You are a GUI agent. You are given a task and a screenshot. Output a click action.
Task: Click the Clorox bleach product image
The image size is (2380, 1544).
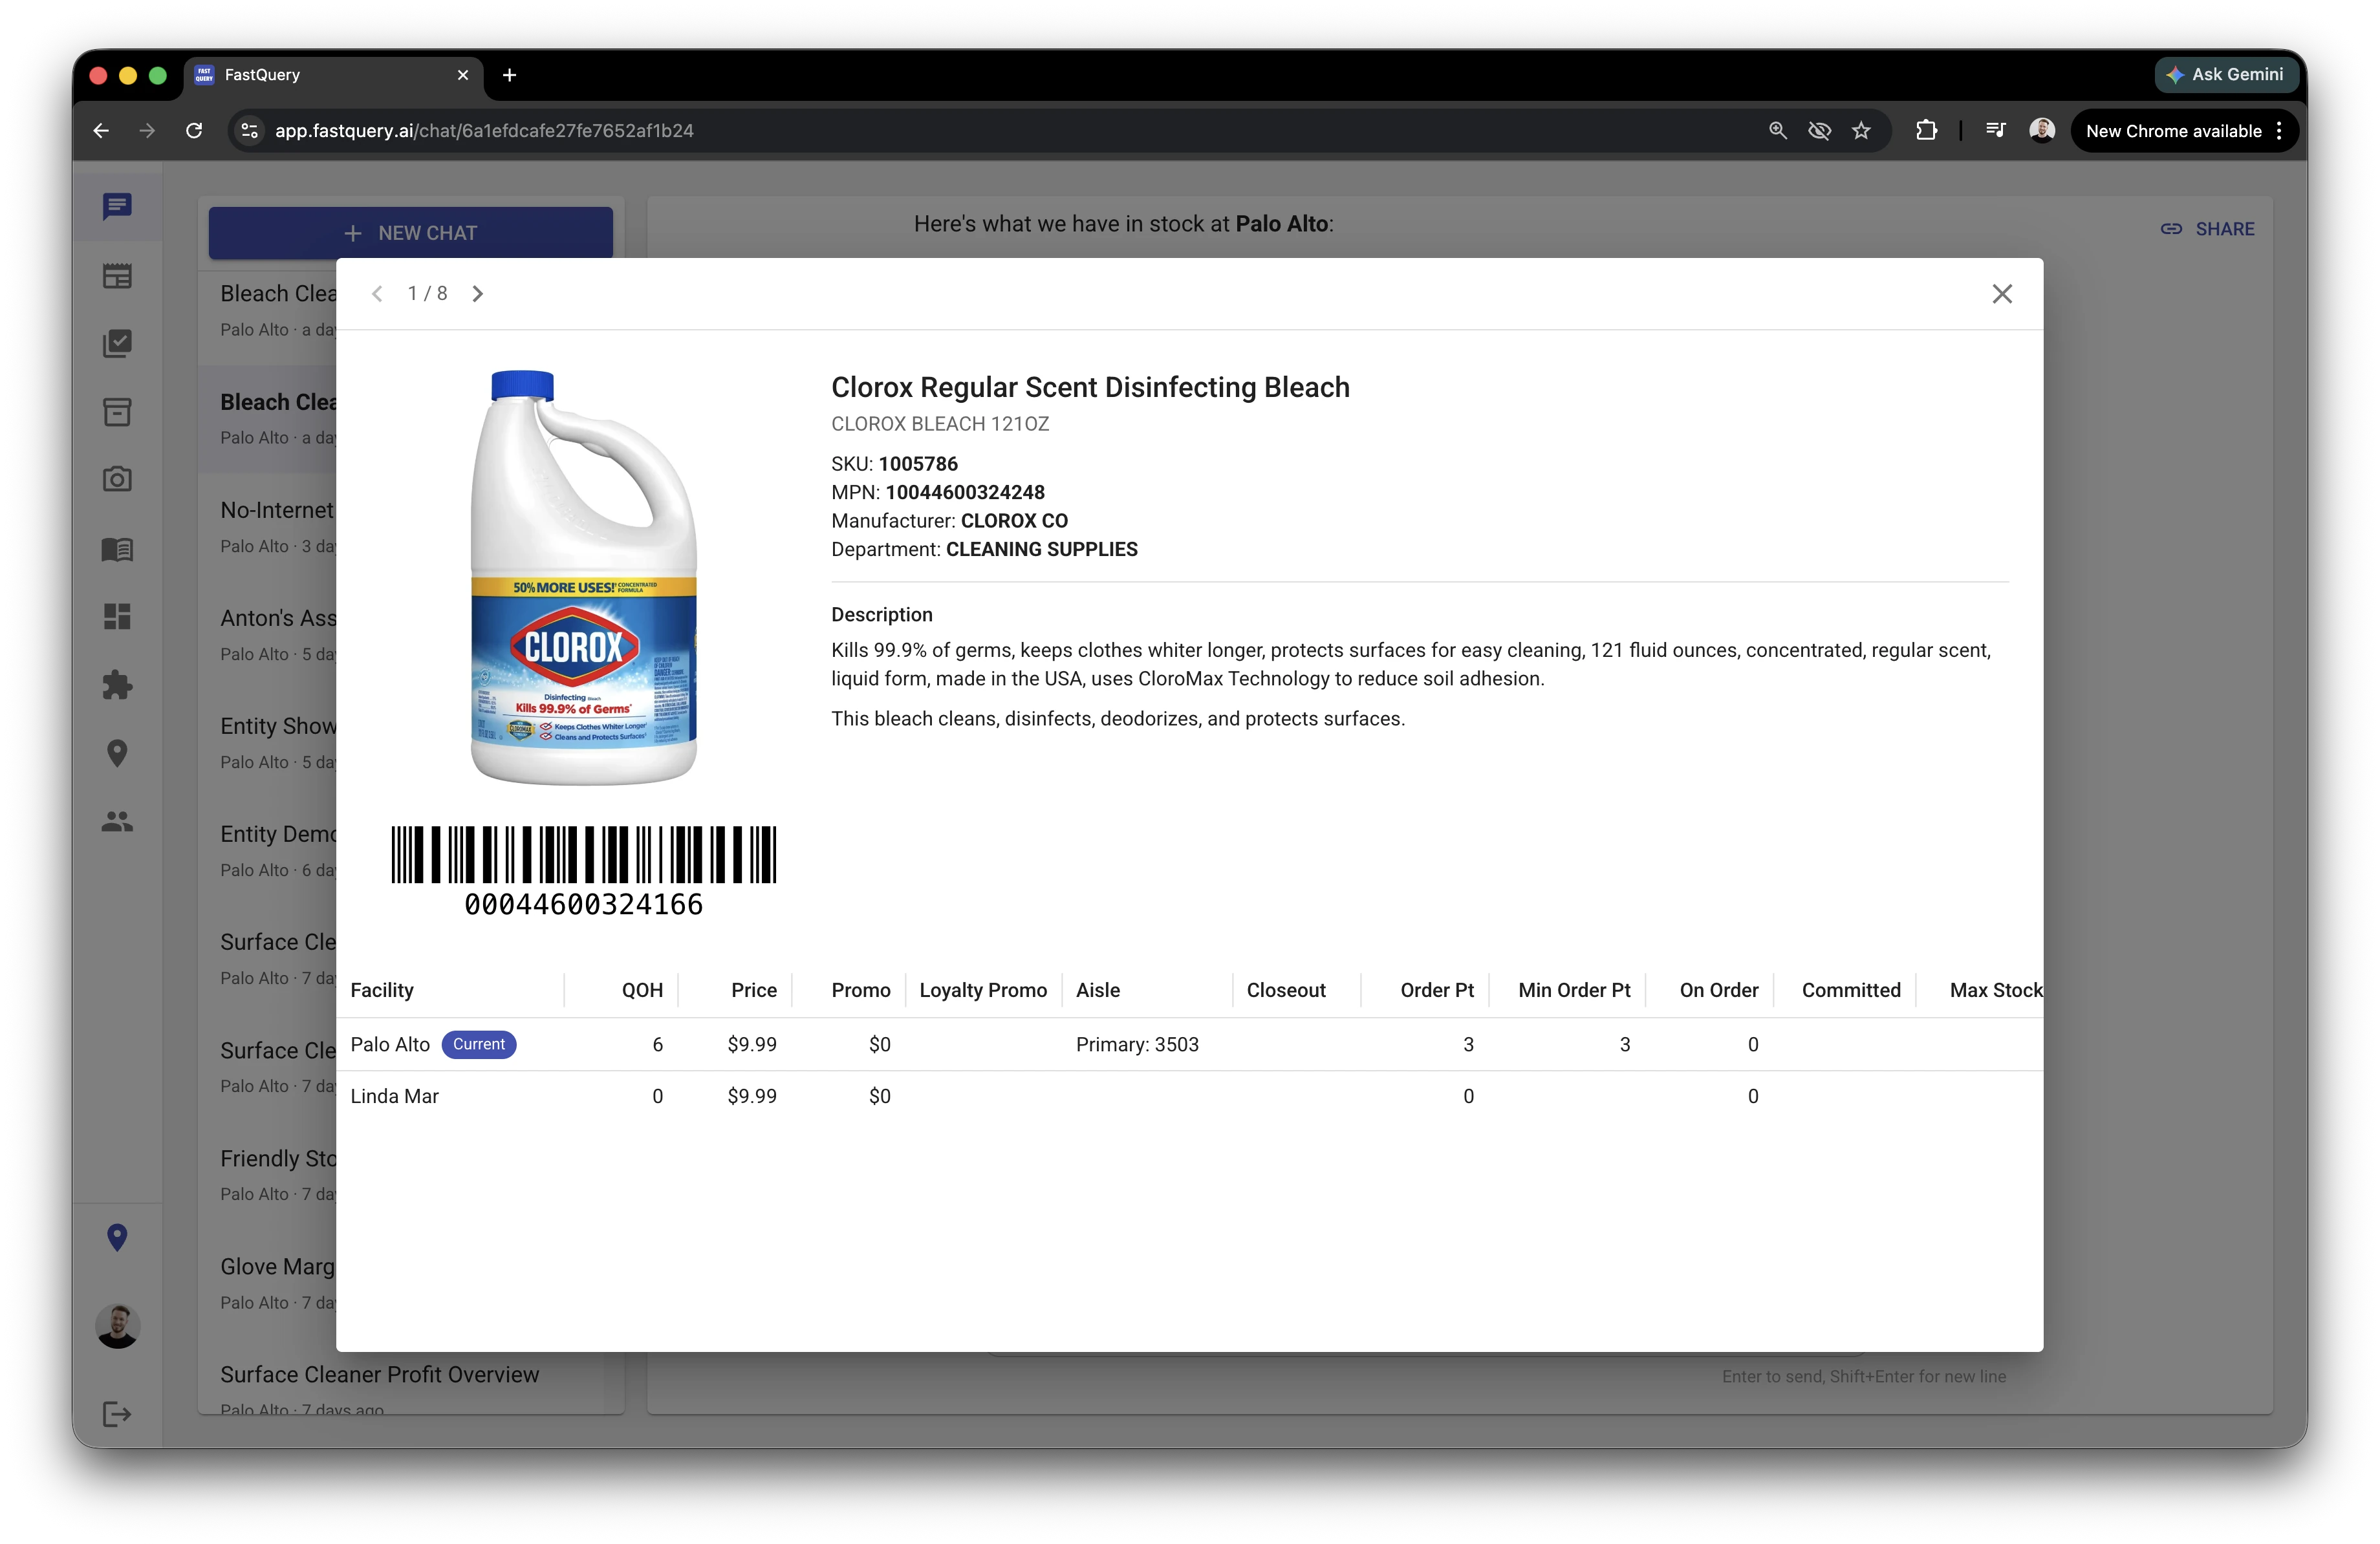point(584,577)
